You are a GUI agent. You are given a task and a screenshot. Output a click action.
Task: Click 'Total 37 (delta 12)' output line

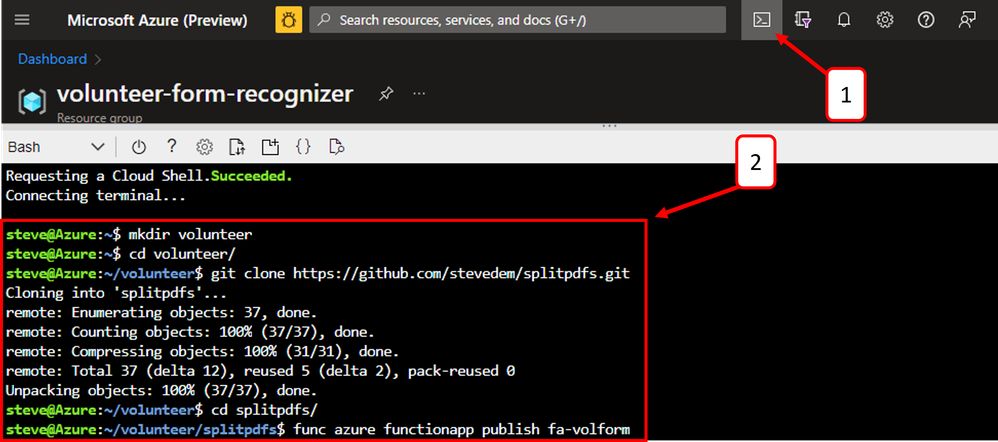pos(260,372)
